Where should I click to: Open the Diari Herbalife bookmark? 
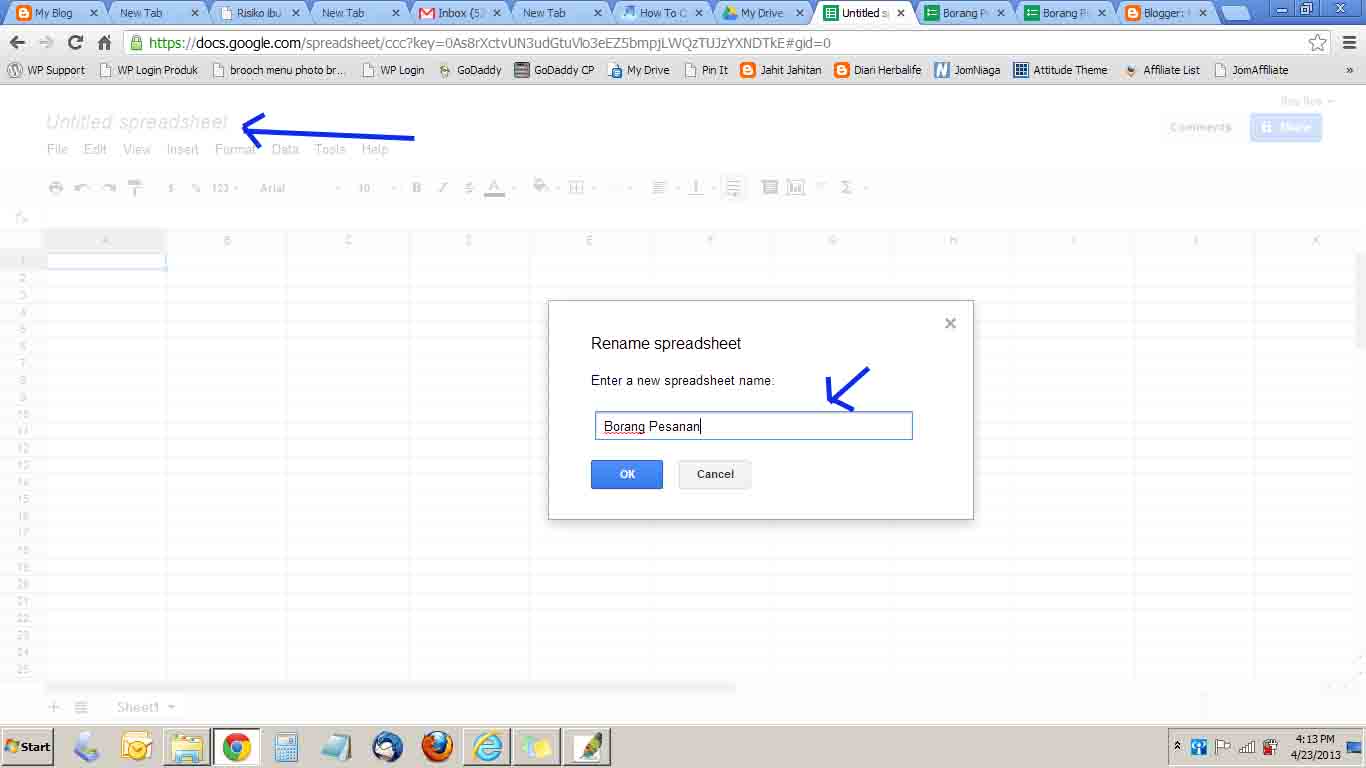[x=878, y=70]
